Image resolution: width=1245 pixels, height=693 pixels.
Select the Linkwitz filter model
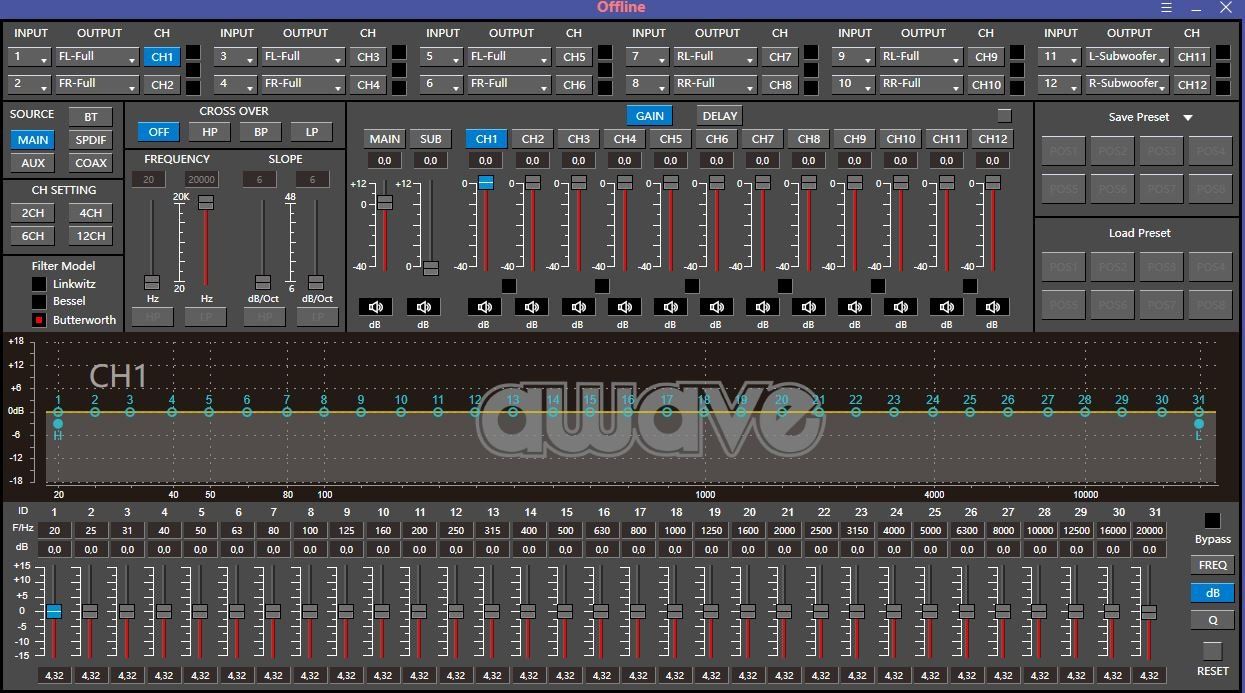(x=39, y=284)
